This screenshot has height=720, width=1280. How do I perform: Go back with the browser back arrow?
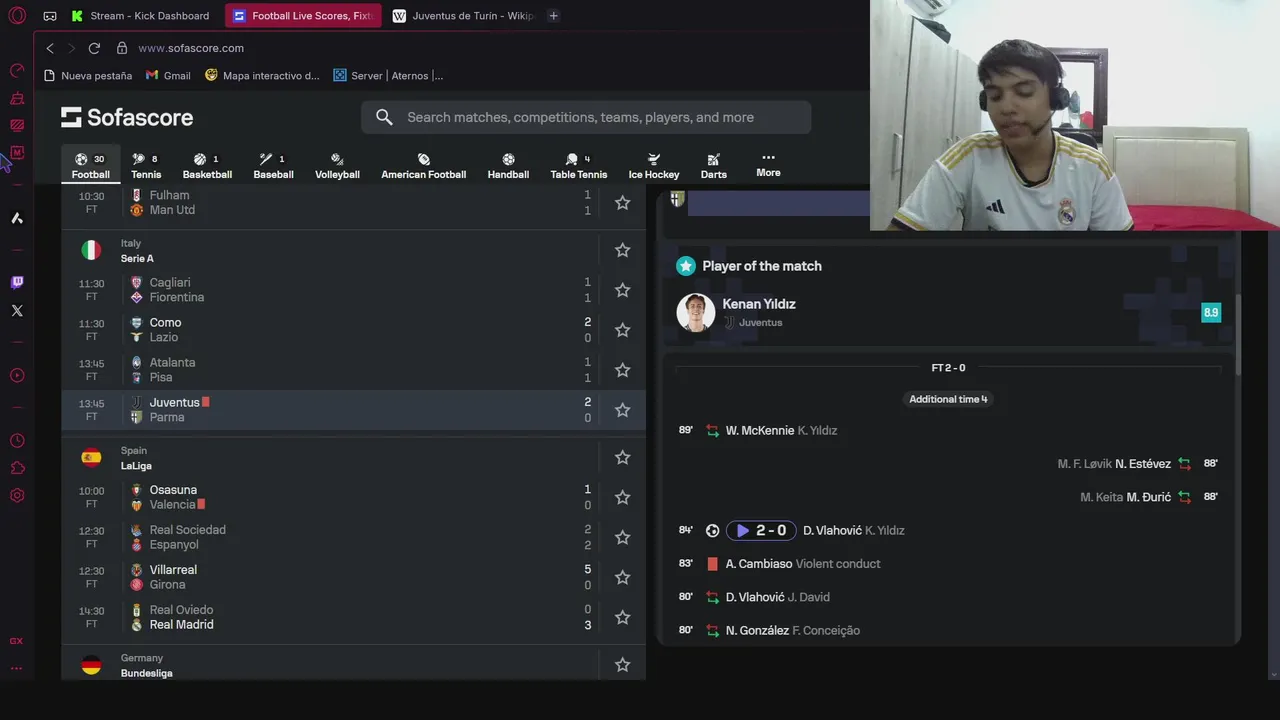click(x=50, y=48)
